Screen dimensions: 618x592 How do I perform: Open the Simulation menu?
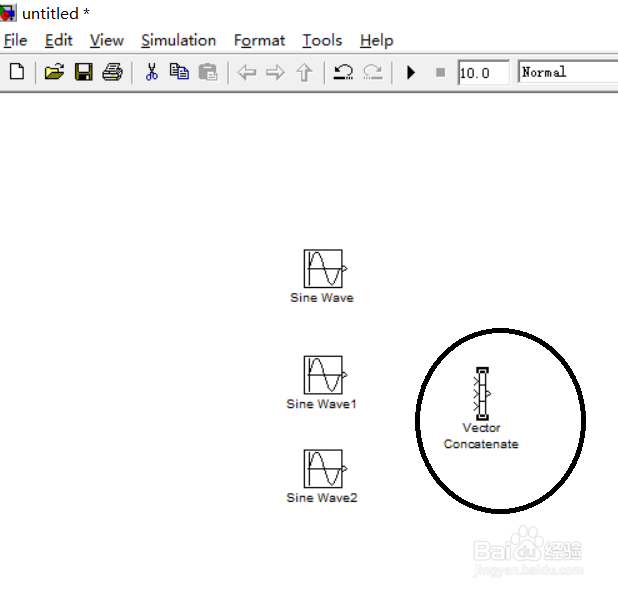click(179, 41)
